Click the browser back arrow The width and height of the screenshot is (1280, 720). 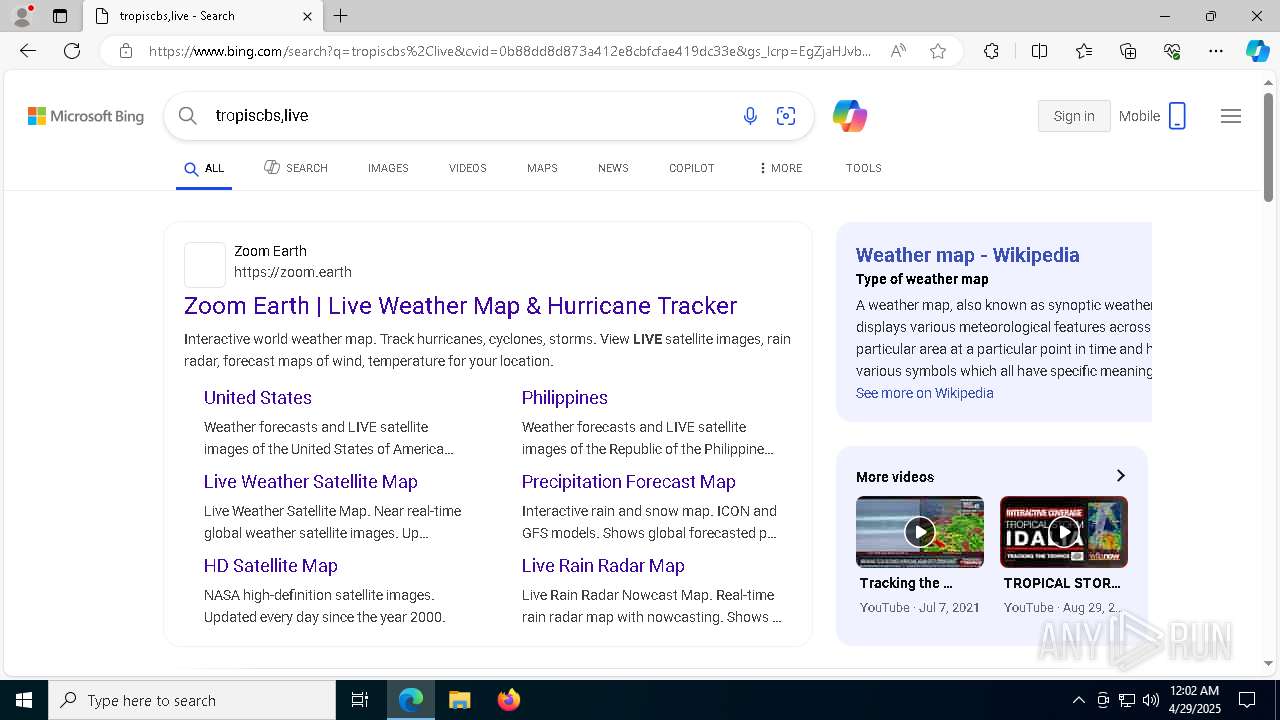coord(28,51)
